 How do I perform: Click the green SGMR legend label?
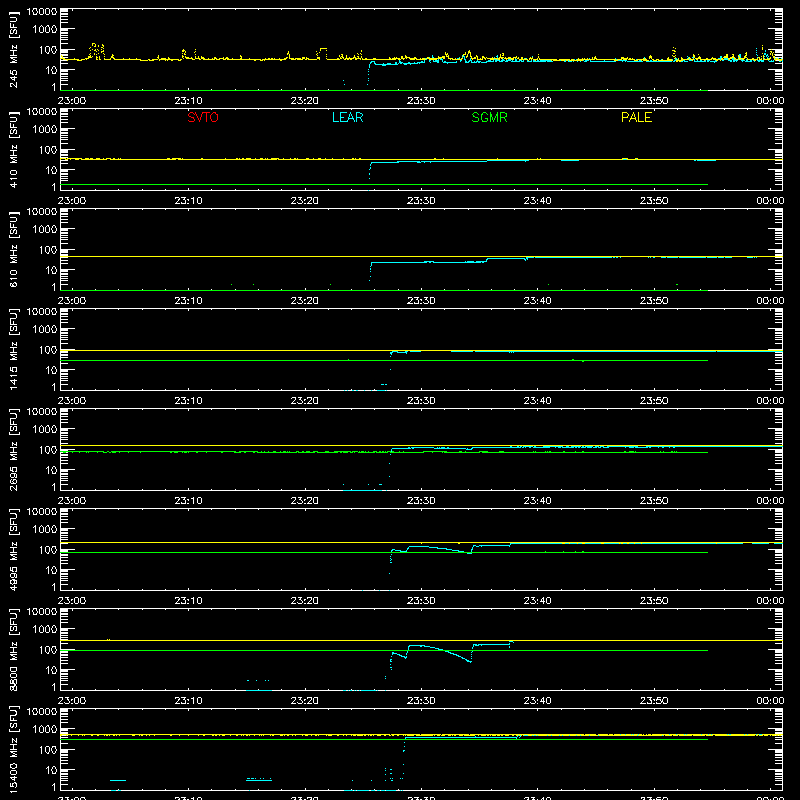(489, 117)
